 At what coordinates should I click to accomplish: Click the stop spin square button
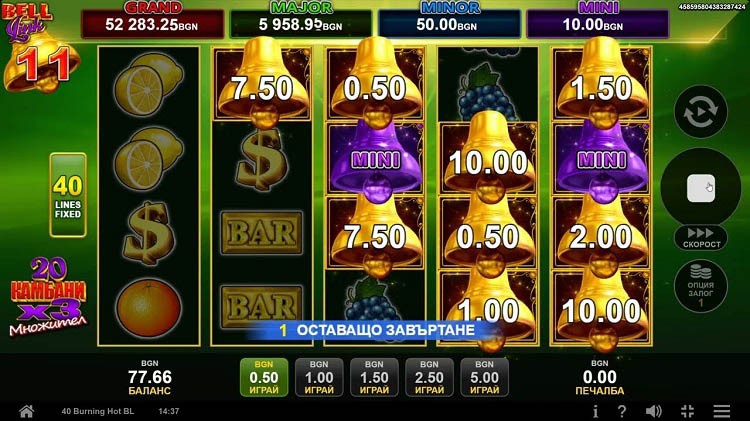point(701,188)
